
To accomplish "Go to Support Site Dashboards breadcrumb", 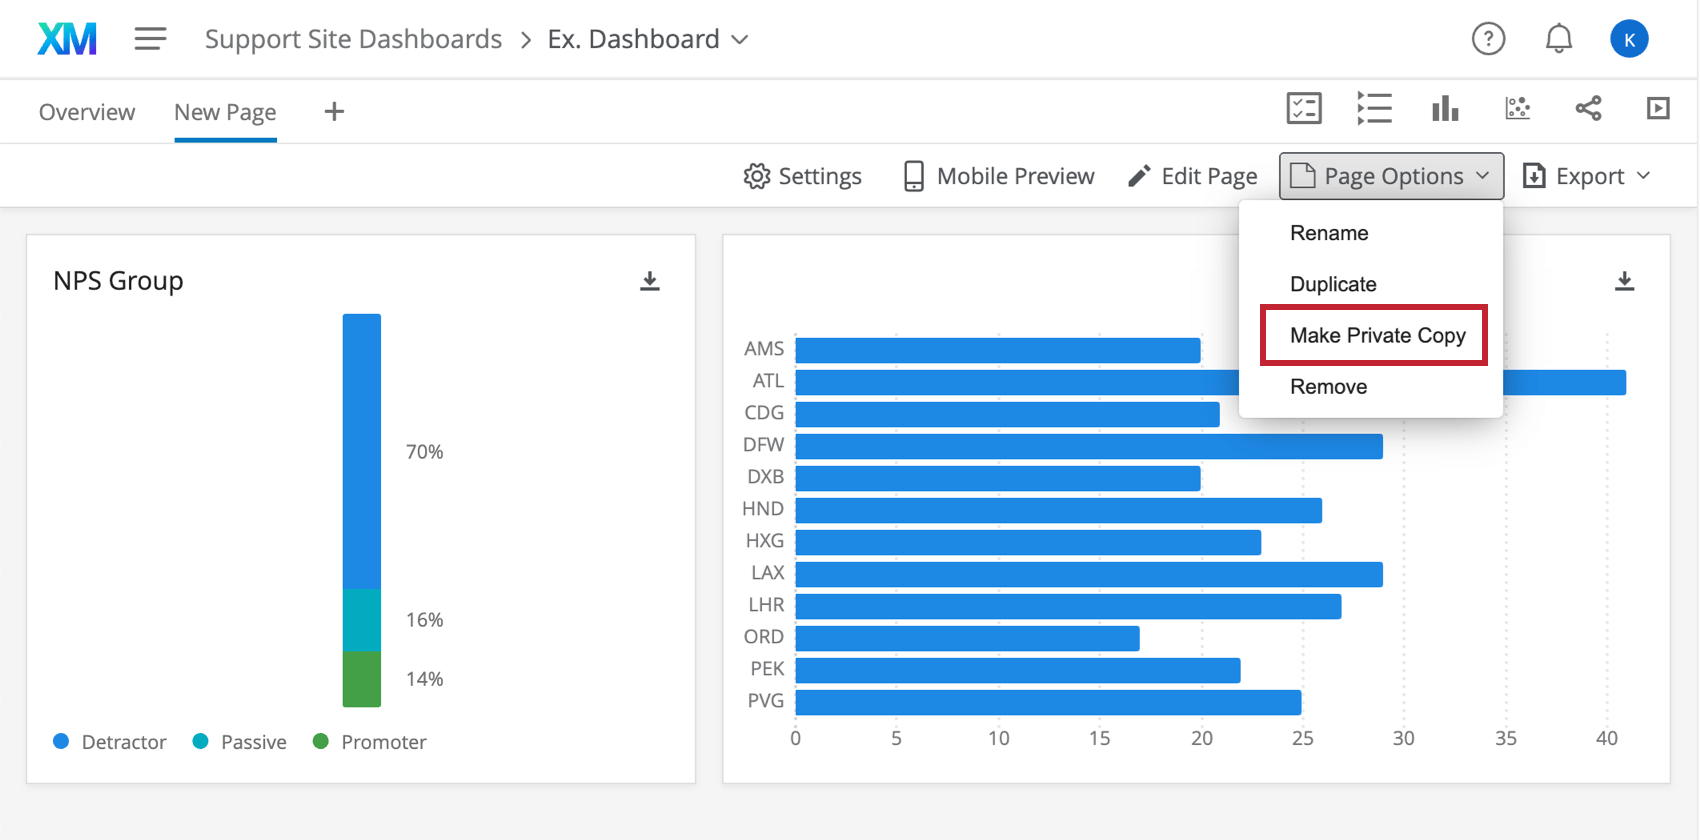I will [353, 39].
